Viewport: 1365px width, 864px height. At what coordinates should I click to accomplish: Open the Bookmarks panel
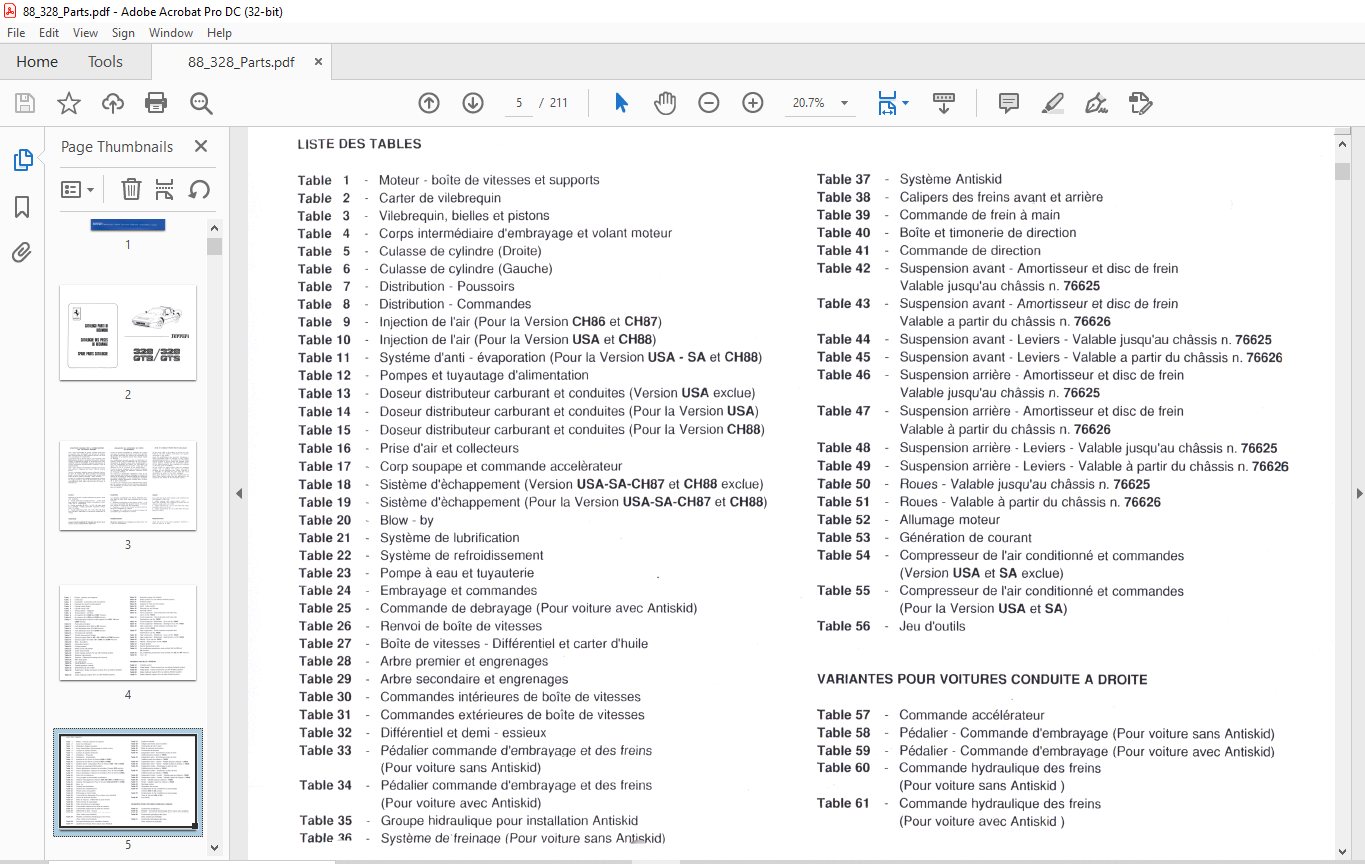coord(22,207)
